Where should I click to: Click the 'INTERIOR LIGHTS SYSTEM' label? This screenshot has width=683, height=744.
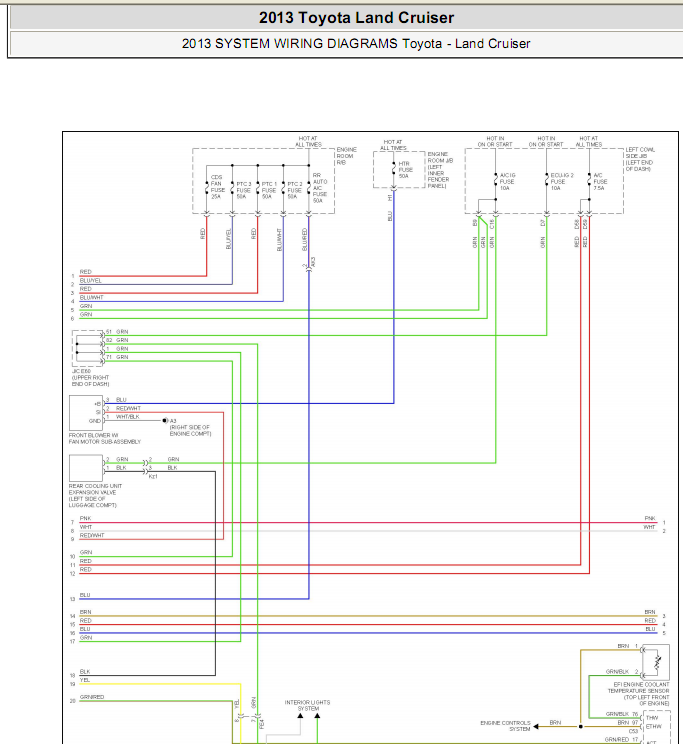pos(308,705)
